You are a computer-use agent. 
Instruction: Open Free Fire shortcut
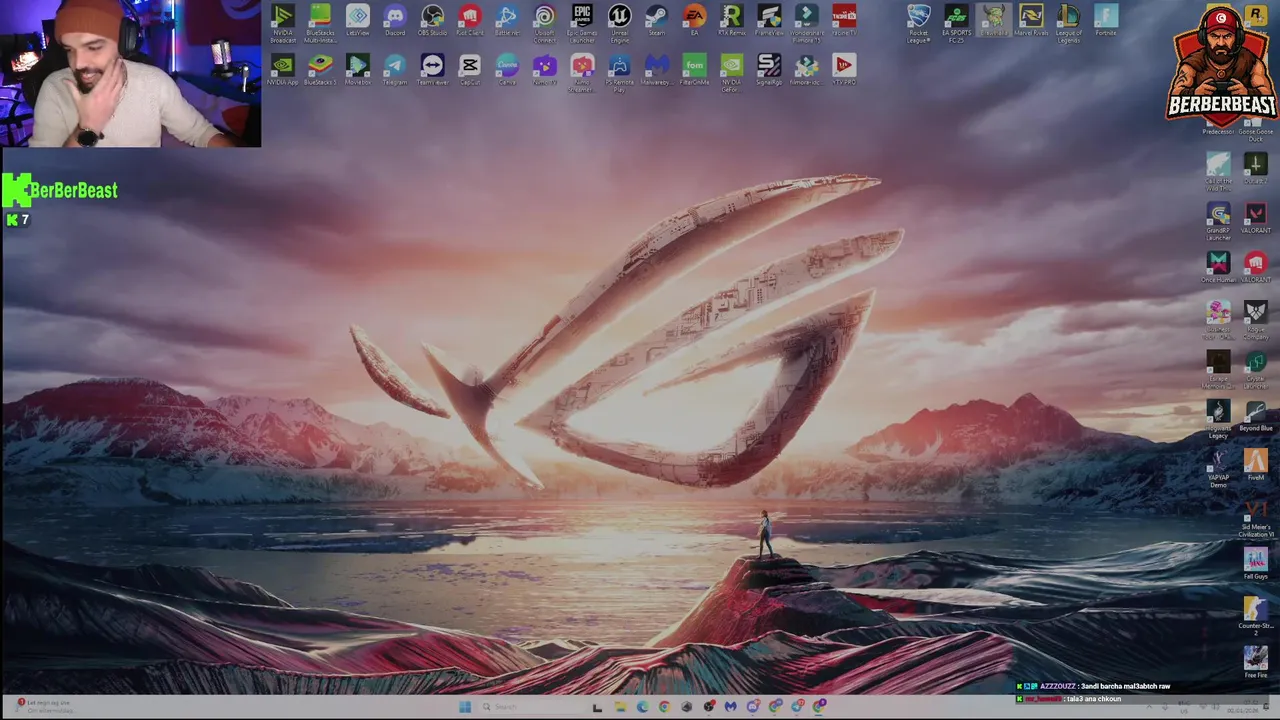[x=1255, y=663]
